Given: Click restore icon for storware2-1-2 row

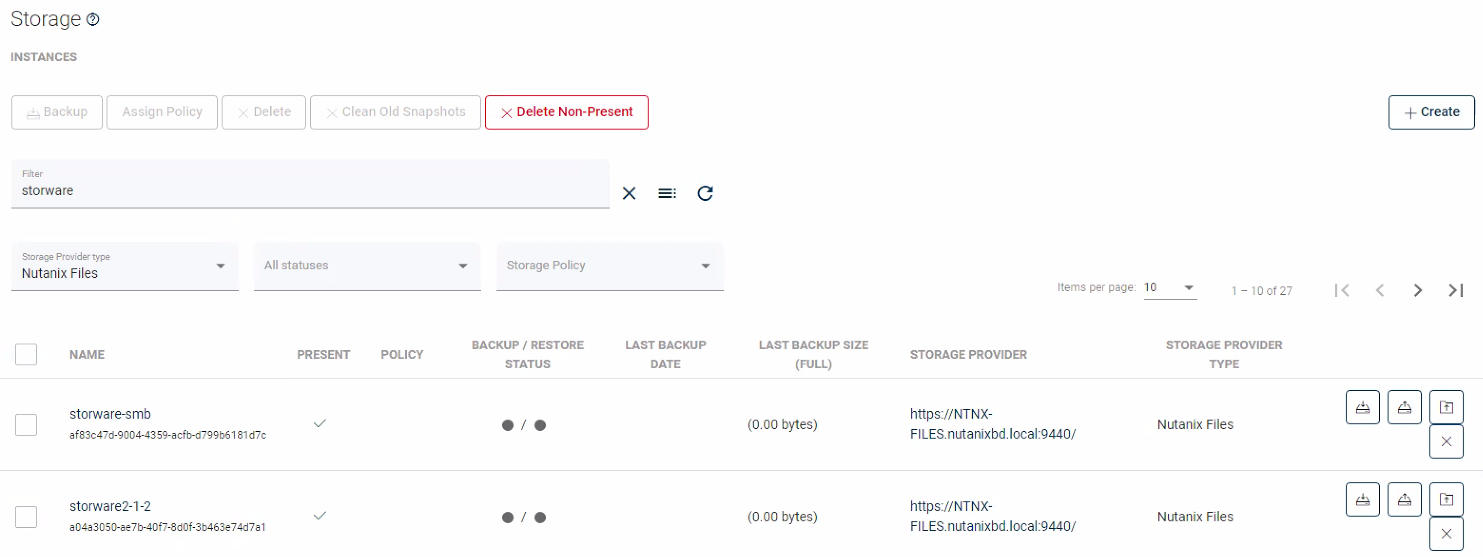Looking at the screenshot, I should (x=1404, y=499).
